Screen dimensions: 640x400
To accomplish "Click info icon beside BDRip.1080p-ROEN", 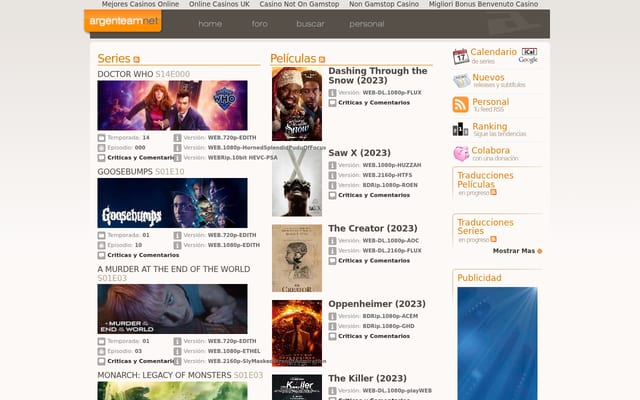I will [332, 185].
